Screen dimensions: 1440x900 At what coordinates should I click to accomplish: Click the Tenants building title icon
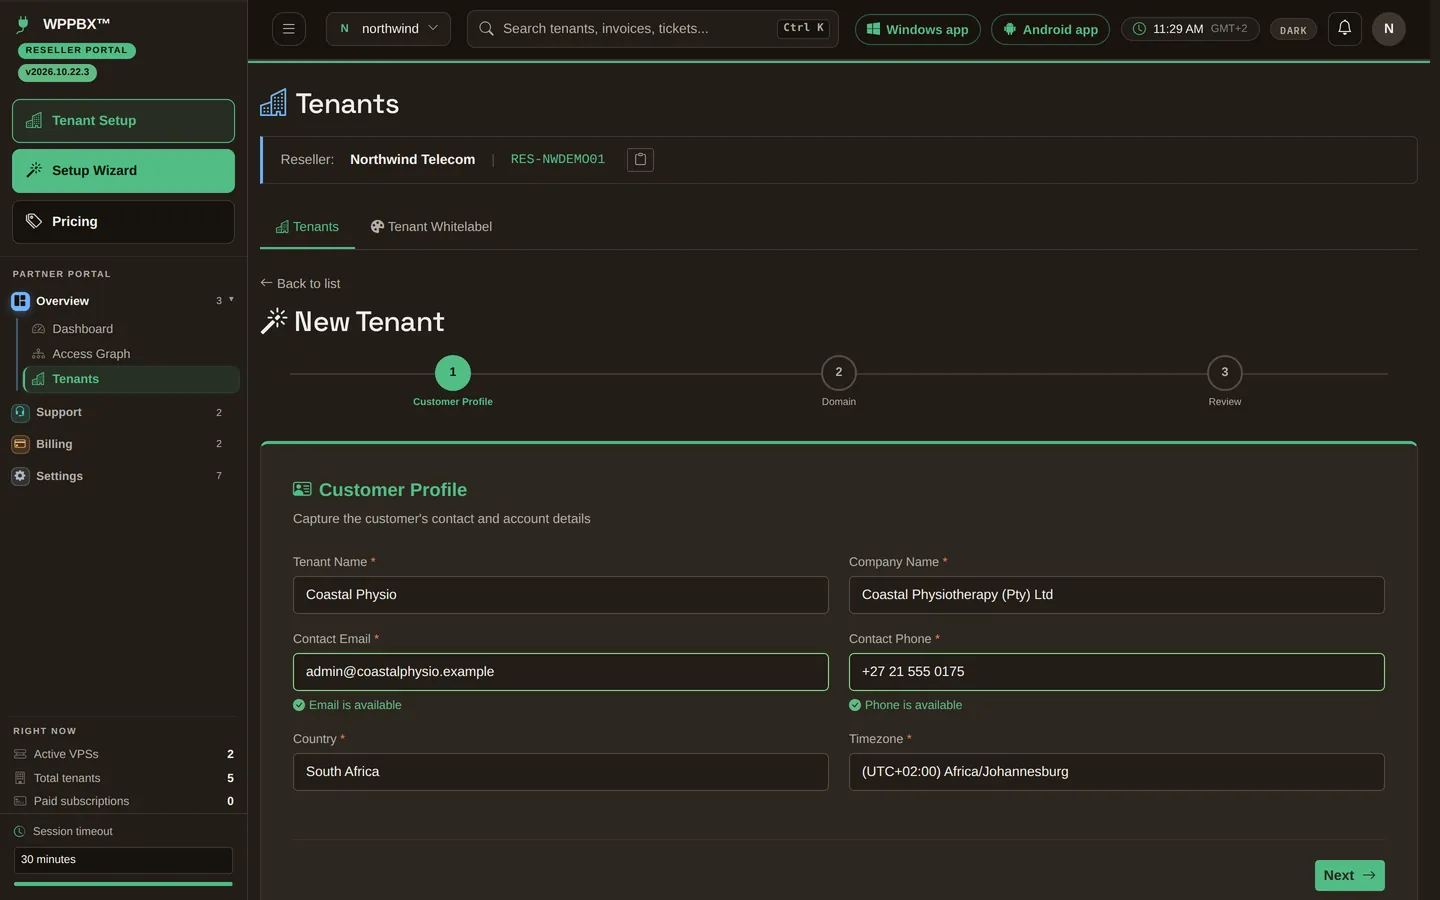273,103
